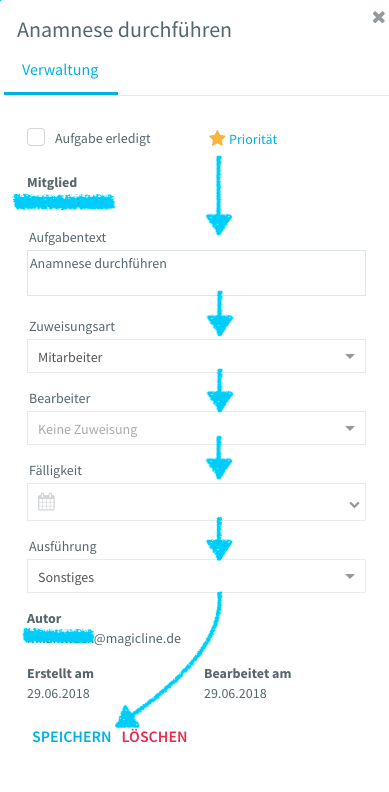Click the Sonstiges selection field
Screen dimensions: 389x792
[197, 576]
